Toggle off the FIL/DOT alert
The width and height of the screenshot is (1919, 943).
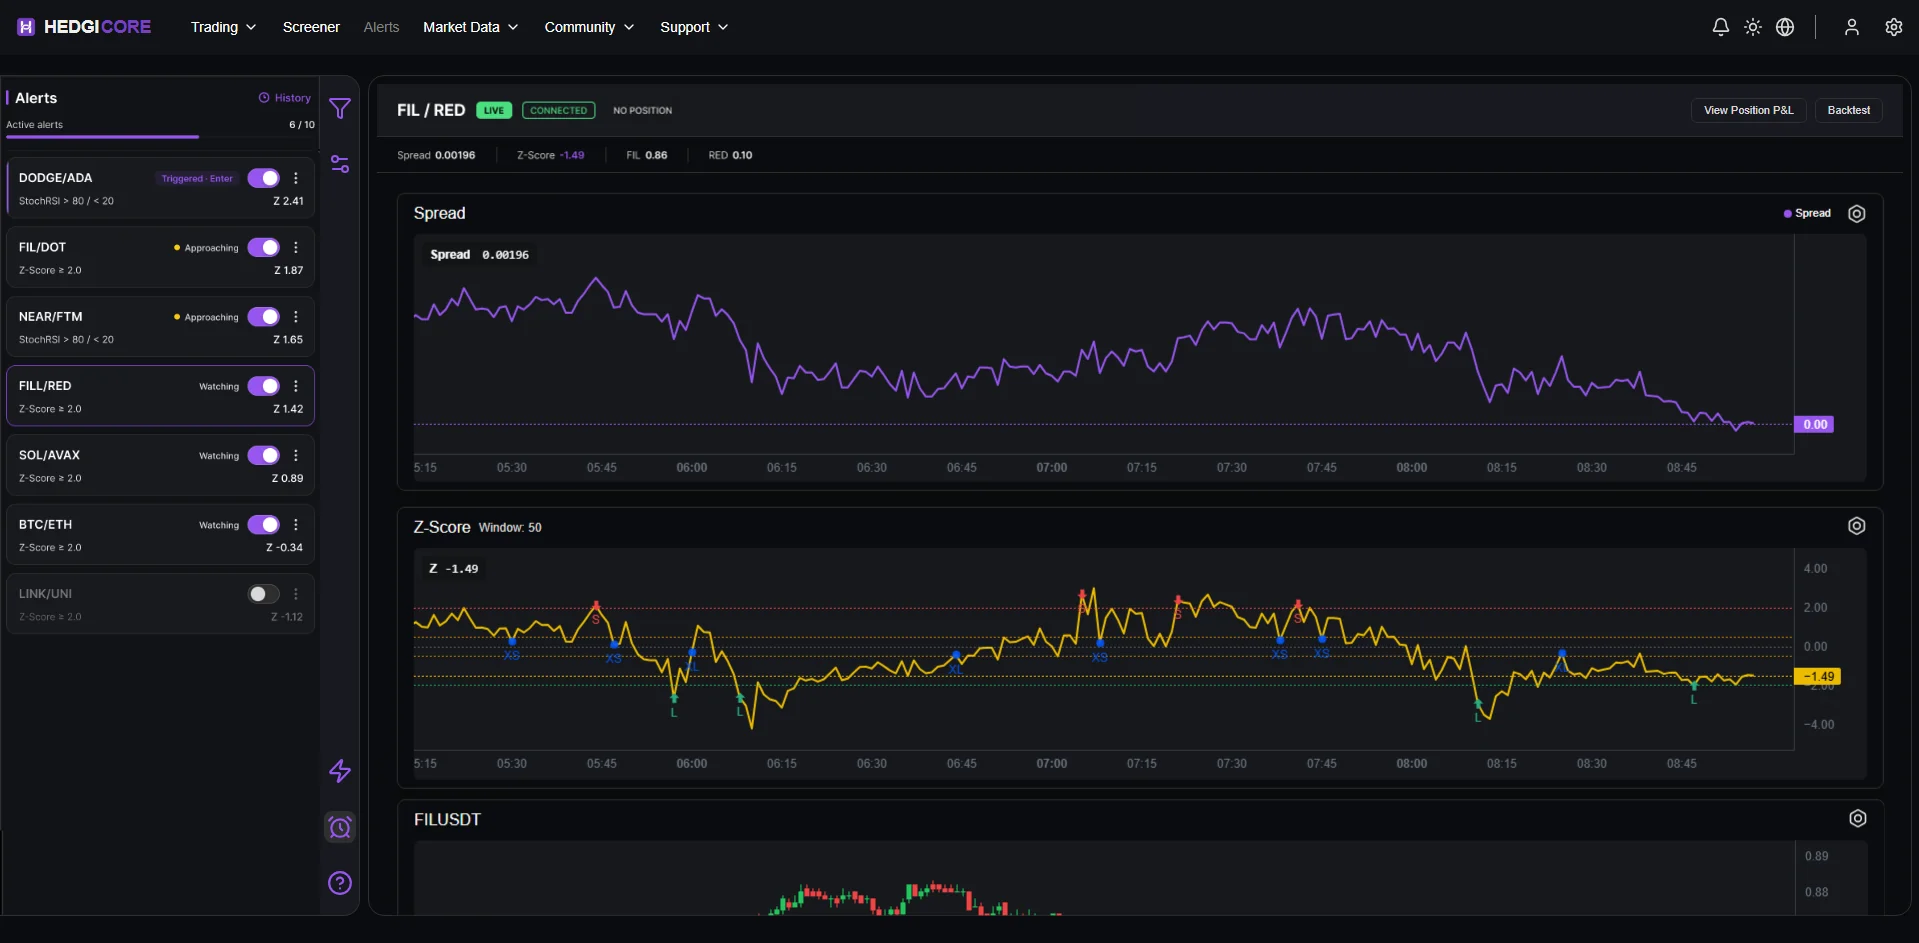264,247
